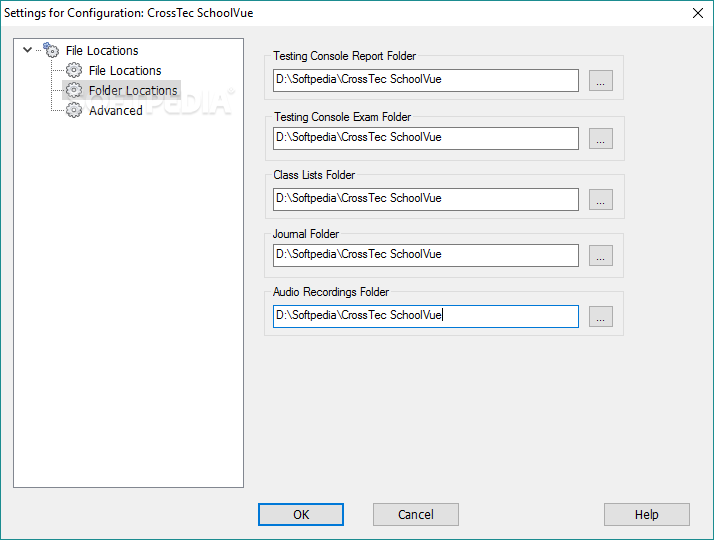This screenshot has width=714, height=540.
Task: Browse for Journal Folder
Action: pyautogui.click(x=601, y=255)
